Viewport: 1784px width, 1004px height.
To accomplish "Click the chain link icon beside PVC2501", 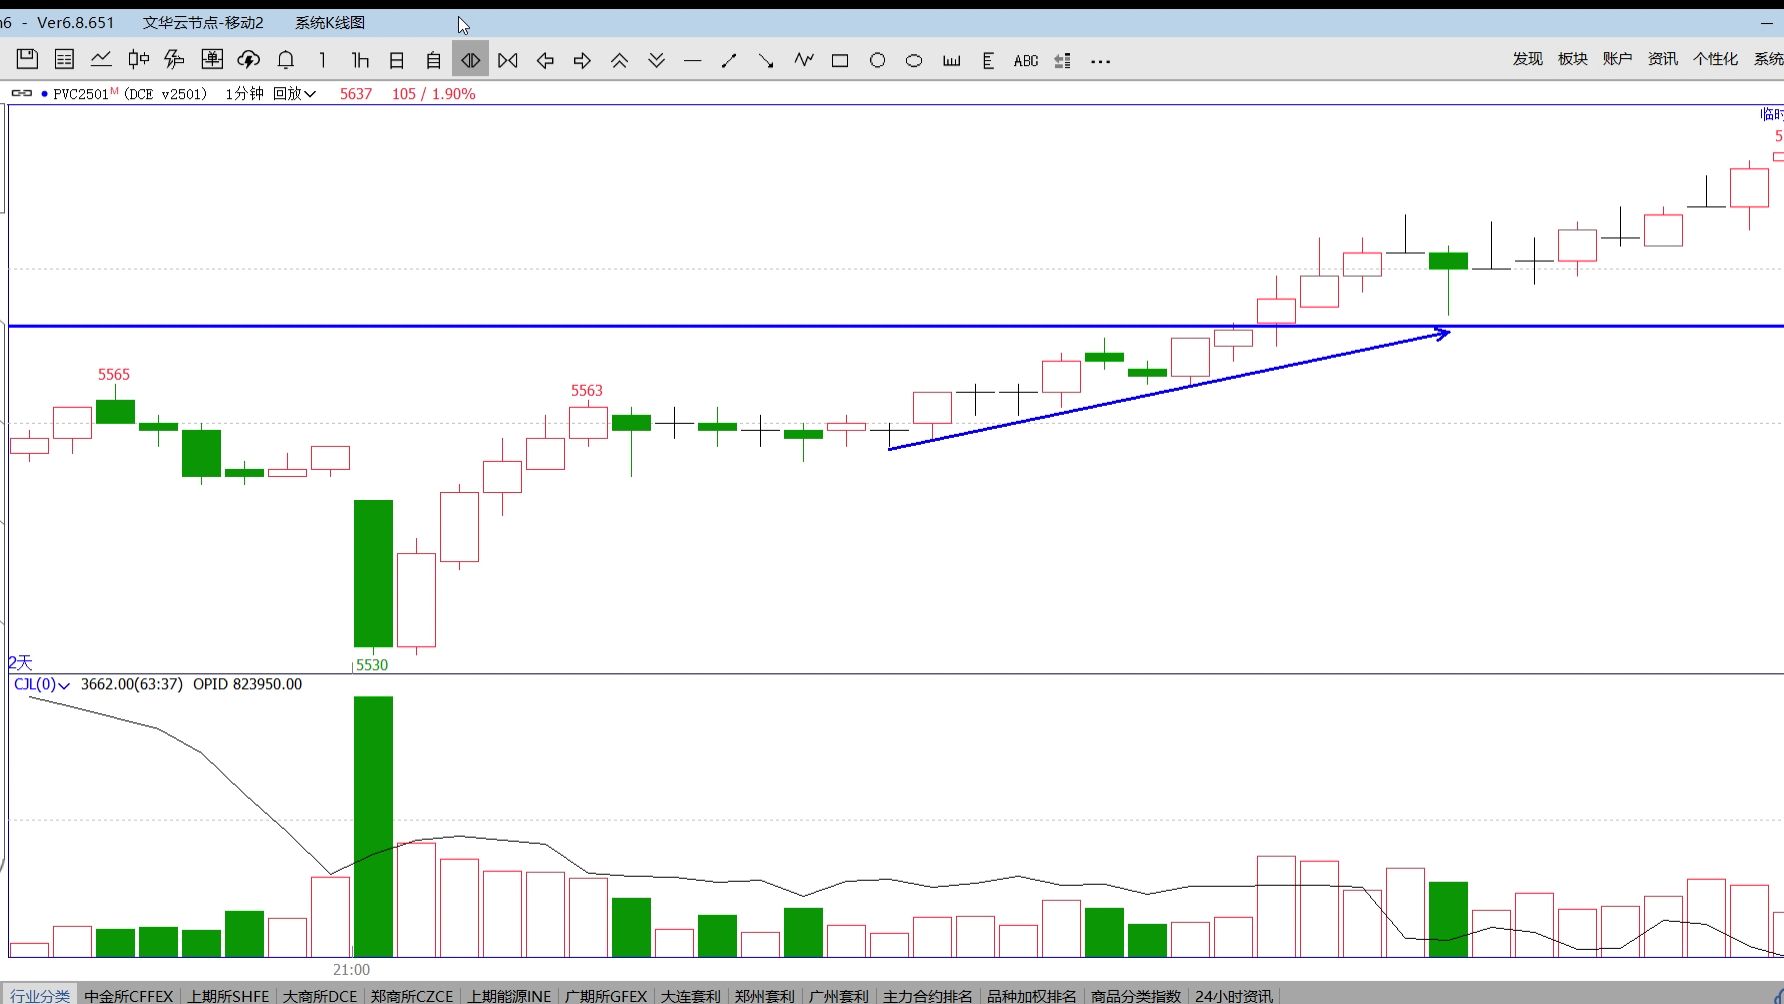I will point(21,93).
